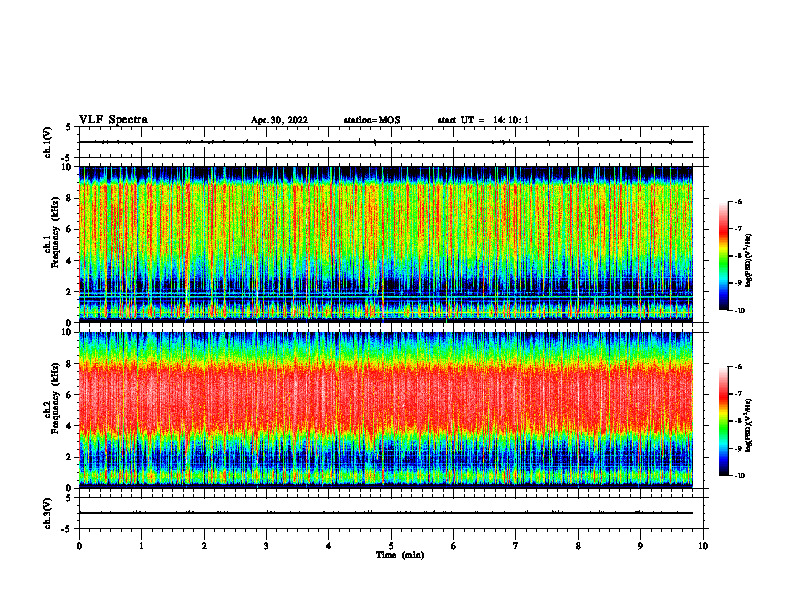Click the "Time (min)" axis label
Screen dimensions: 792x612
coord(400,555)
